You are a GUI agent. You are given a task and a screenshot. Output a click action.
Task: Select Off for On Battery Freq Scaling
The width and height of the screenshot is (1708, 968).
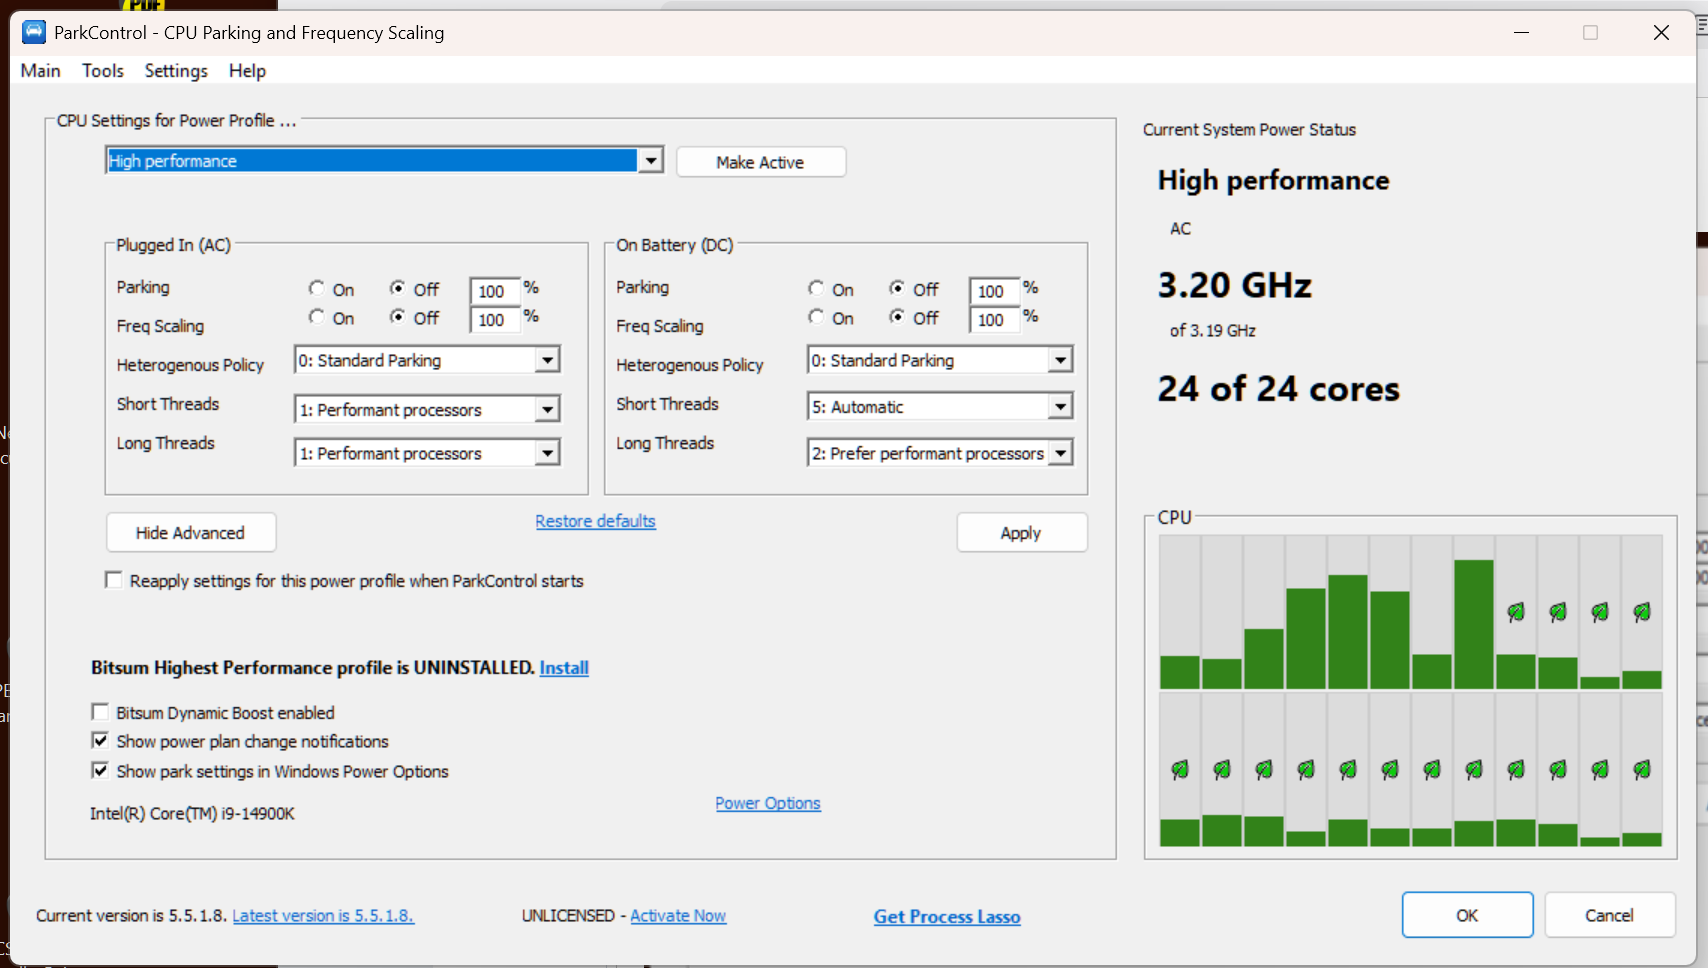(898, 317)
